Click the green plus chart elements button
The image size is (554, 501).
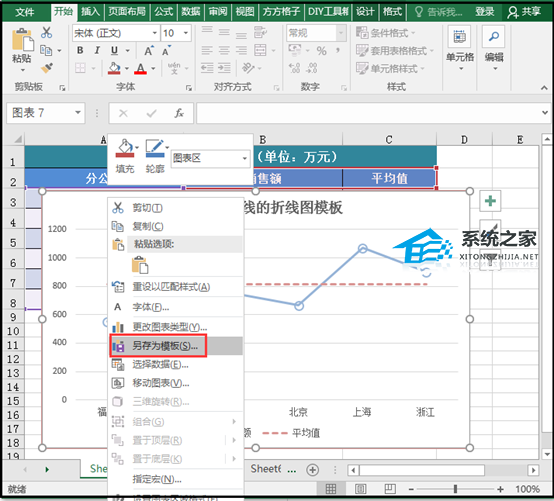pos(490,201)
